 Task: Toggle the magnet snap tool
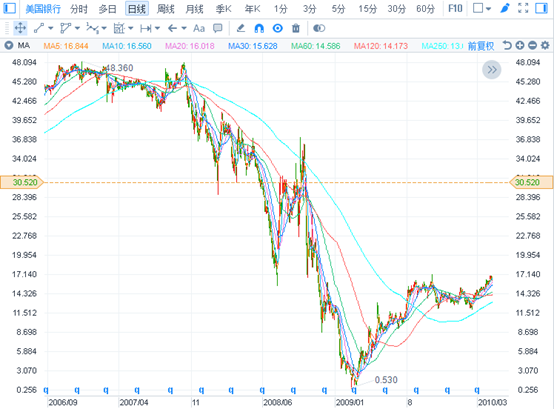pyautogui.click(x=259, y=28)
